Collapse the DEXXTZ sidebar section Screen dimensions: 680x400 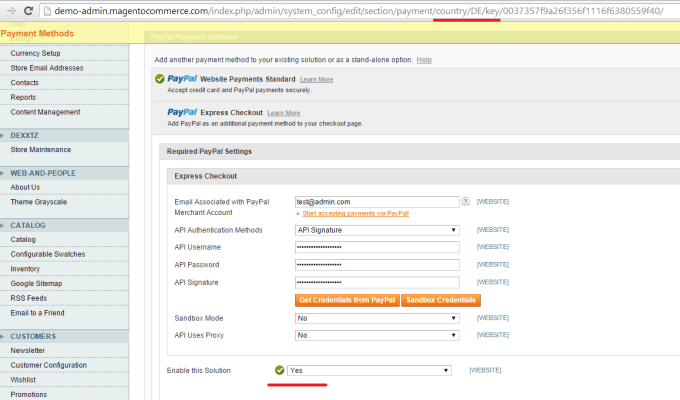click(x=64, y=135)
